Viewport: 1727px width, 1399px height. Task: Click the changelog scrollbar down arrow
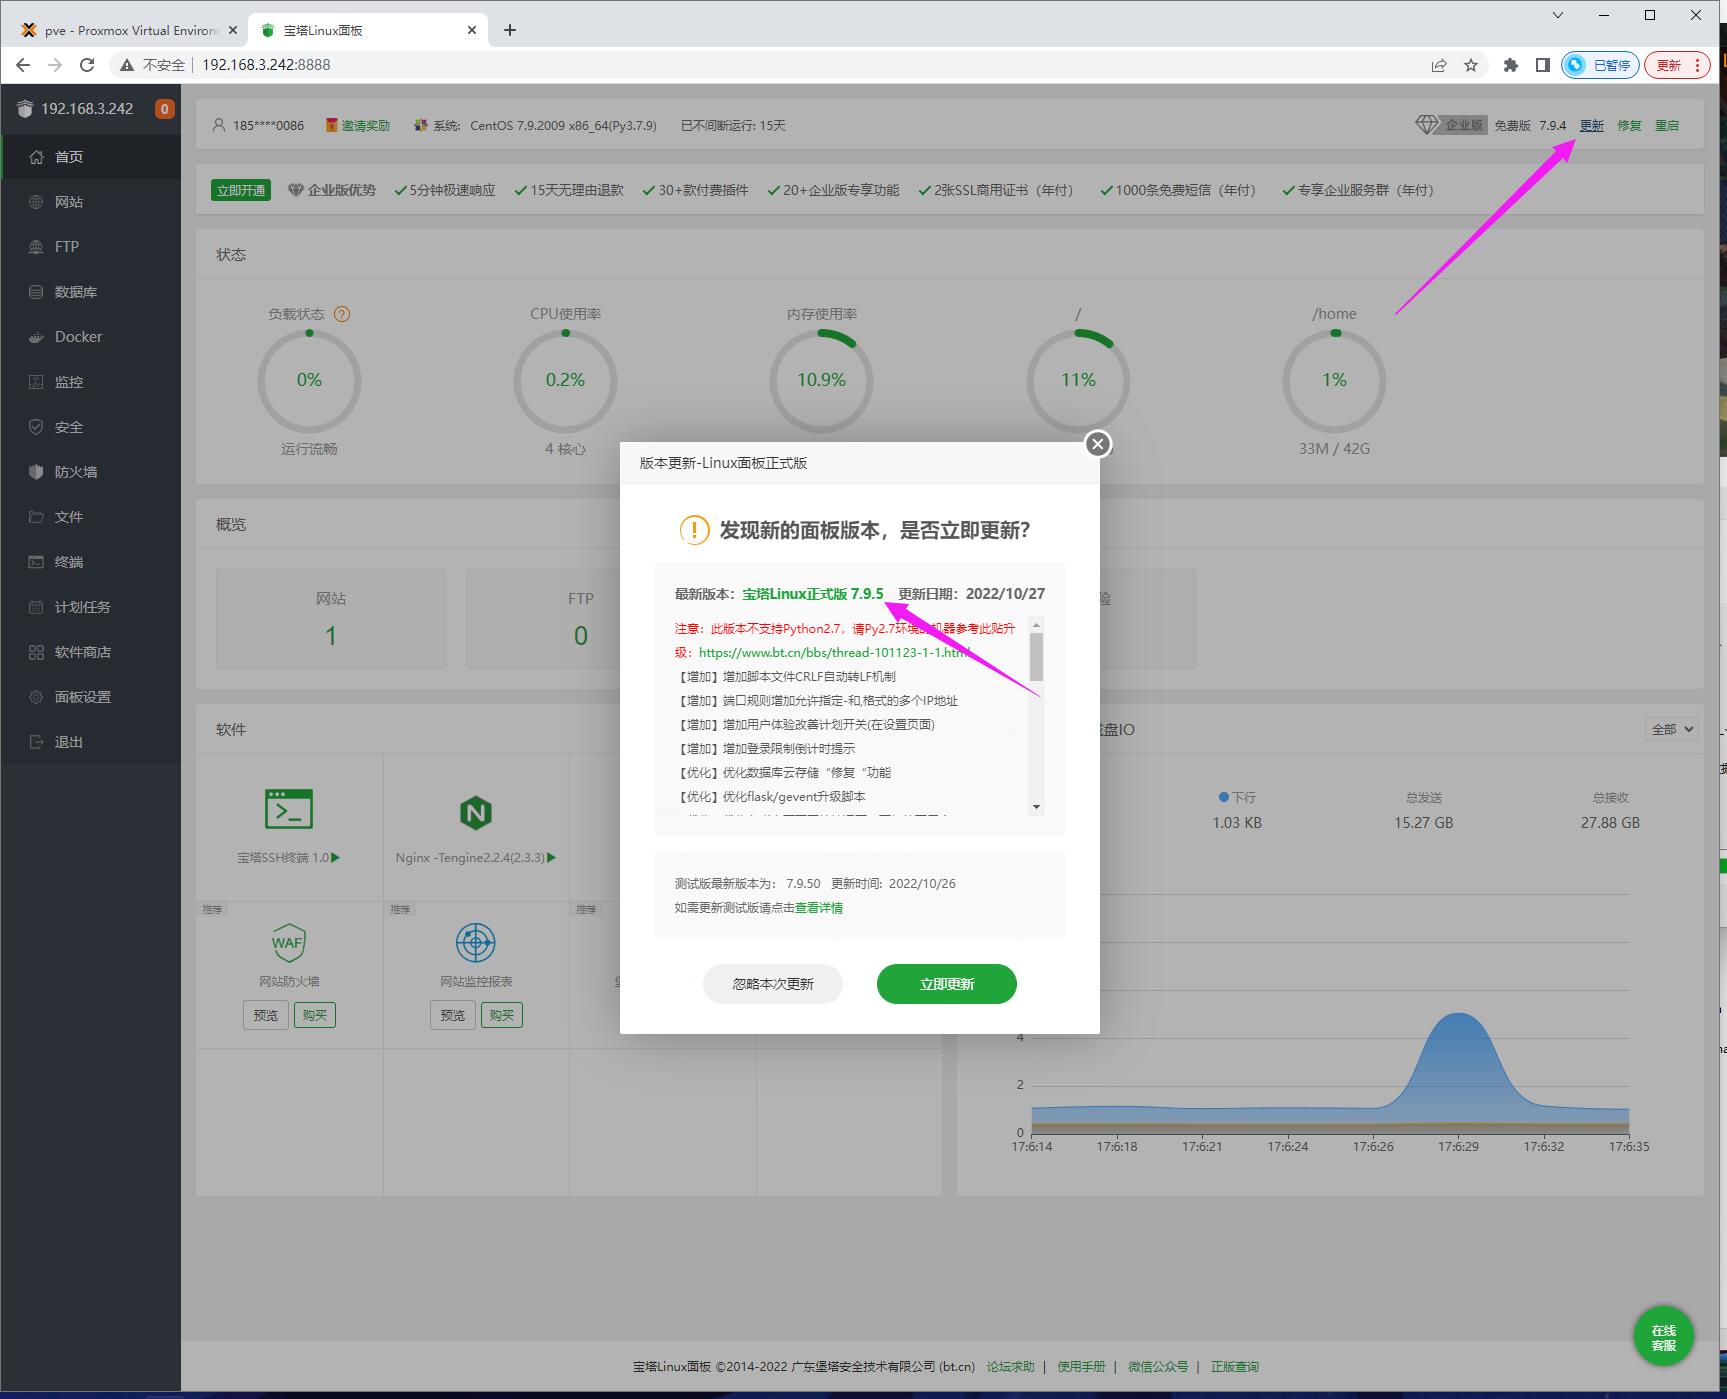1036,807
